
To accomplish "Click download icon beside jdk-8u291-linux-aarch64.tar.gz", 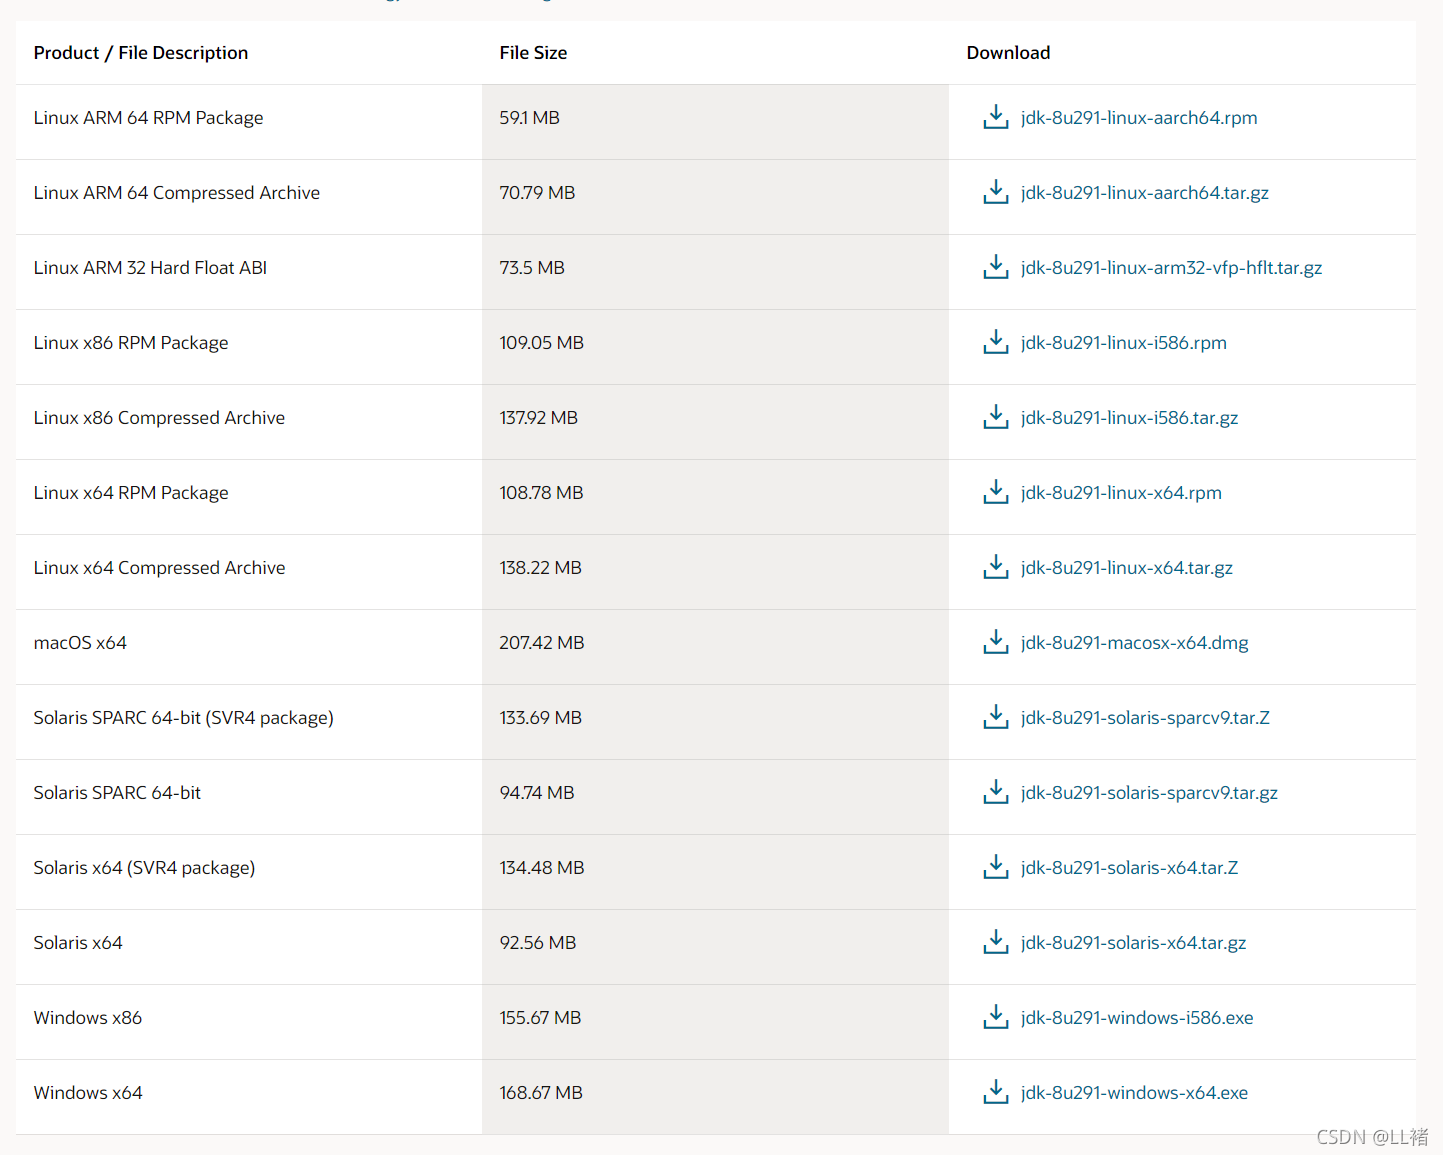I will pos(995,192).
